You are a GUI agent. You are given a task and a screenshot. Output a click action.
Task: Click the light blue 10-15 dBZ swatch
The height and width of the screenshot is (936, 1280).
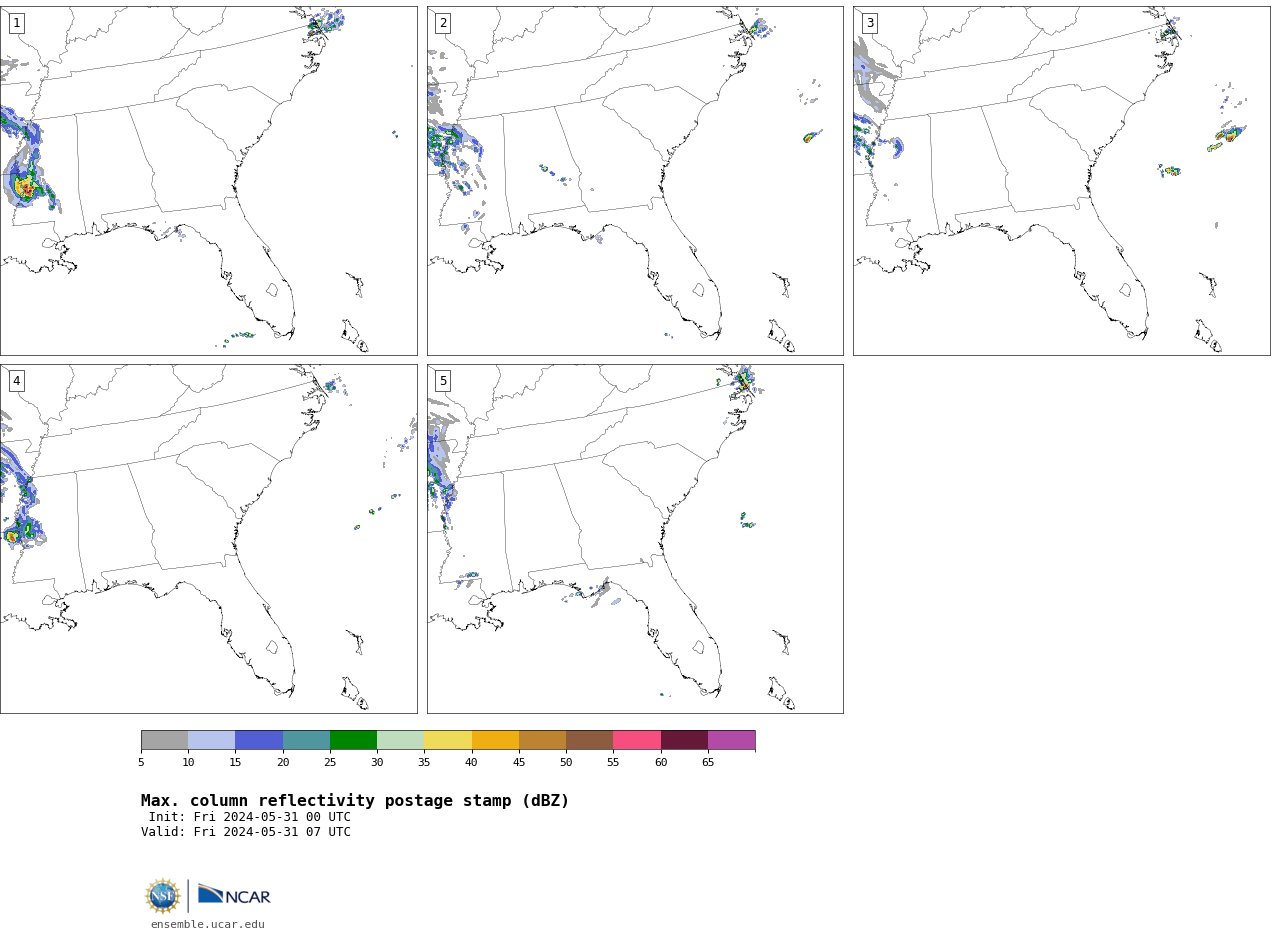pos(211,740)
